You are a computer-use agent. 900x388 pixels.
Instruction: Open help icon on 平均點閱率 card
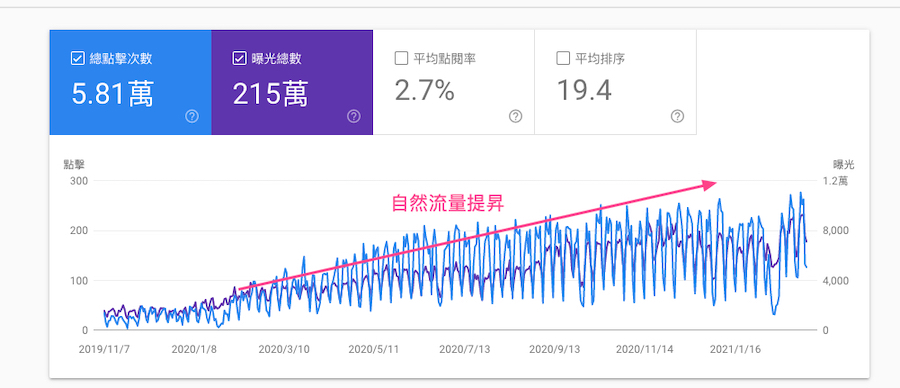(x=515, y=117)
